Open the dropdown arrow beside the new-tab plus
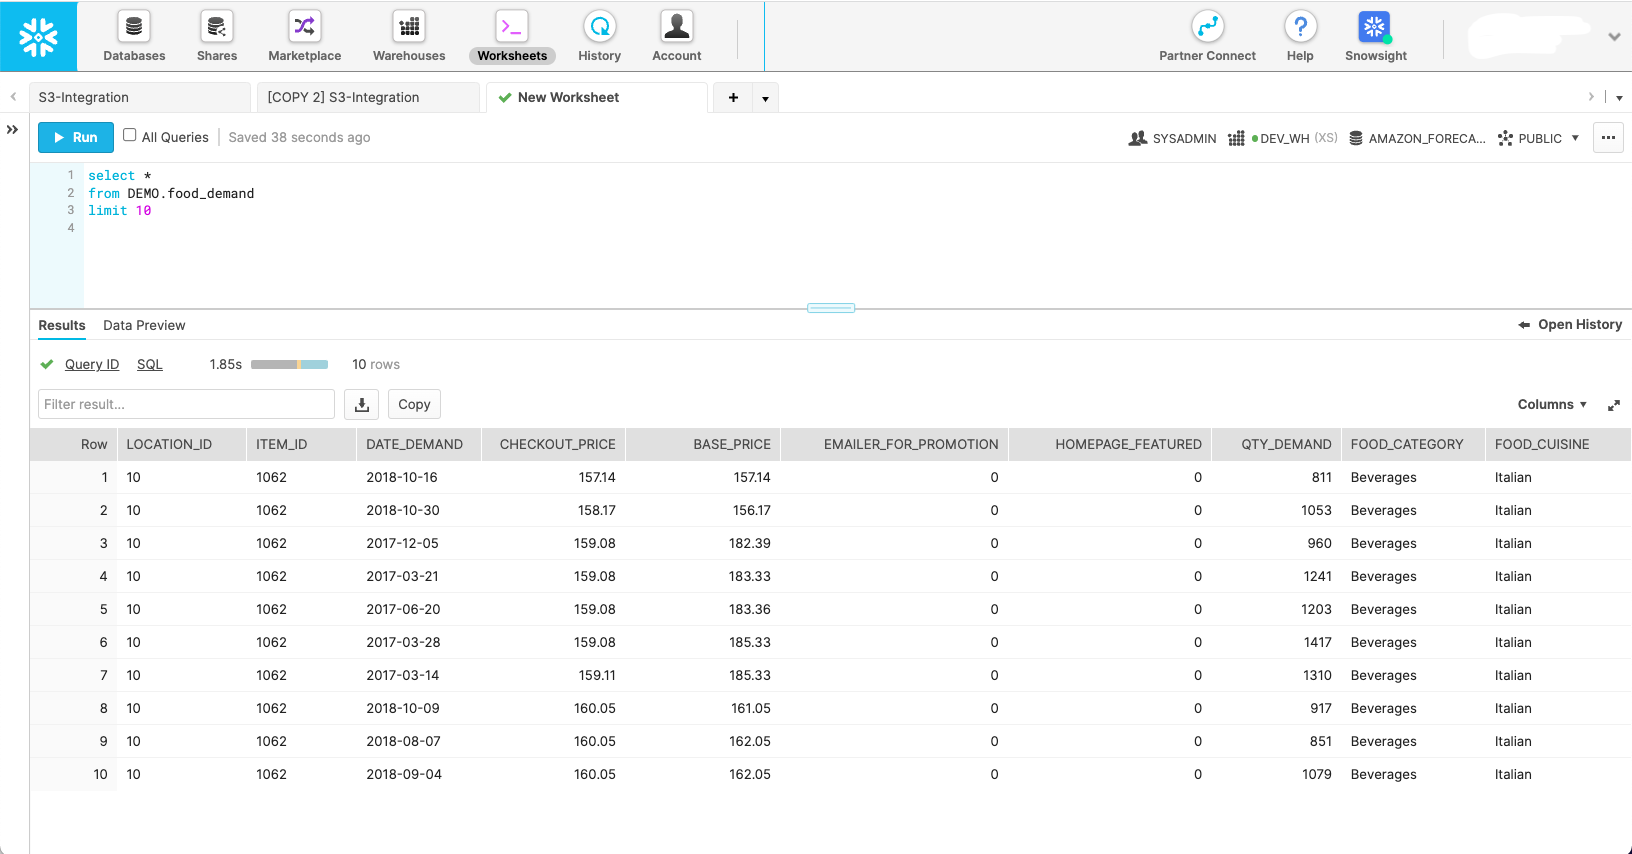Image resolution: width=1632 pixels, height=854 pixels. click(x=765, y=98)
